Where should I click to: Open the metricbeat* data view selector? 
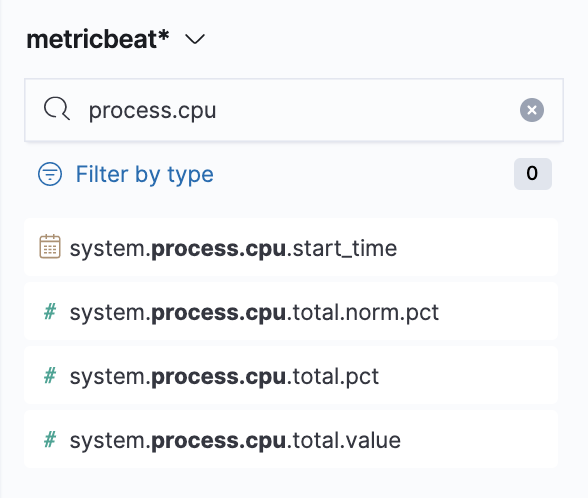(x=116, y=39)
